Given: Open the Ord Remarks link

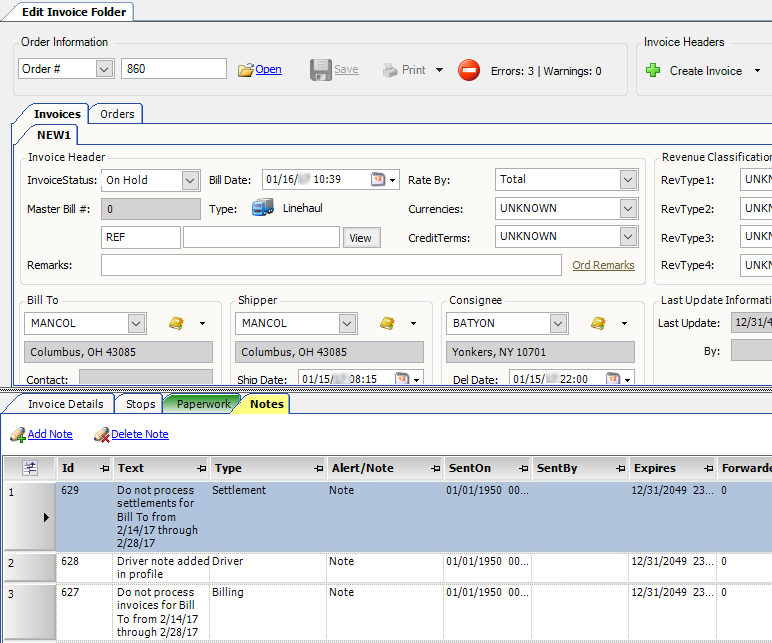Looking at the screenshot, I should pyautogui.click(x=603, y=265).
